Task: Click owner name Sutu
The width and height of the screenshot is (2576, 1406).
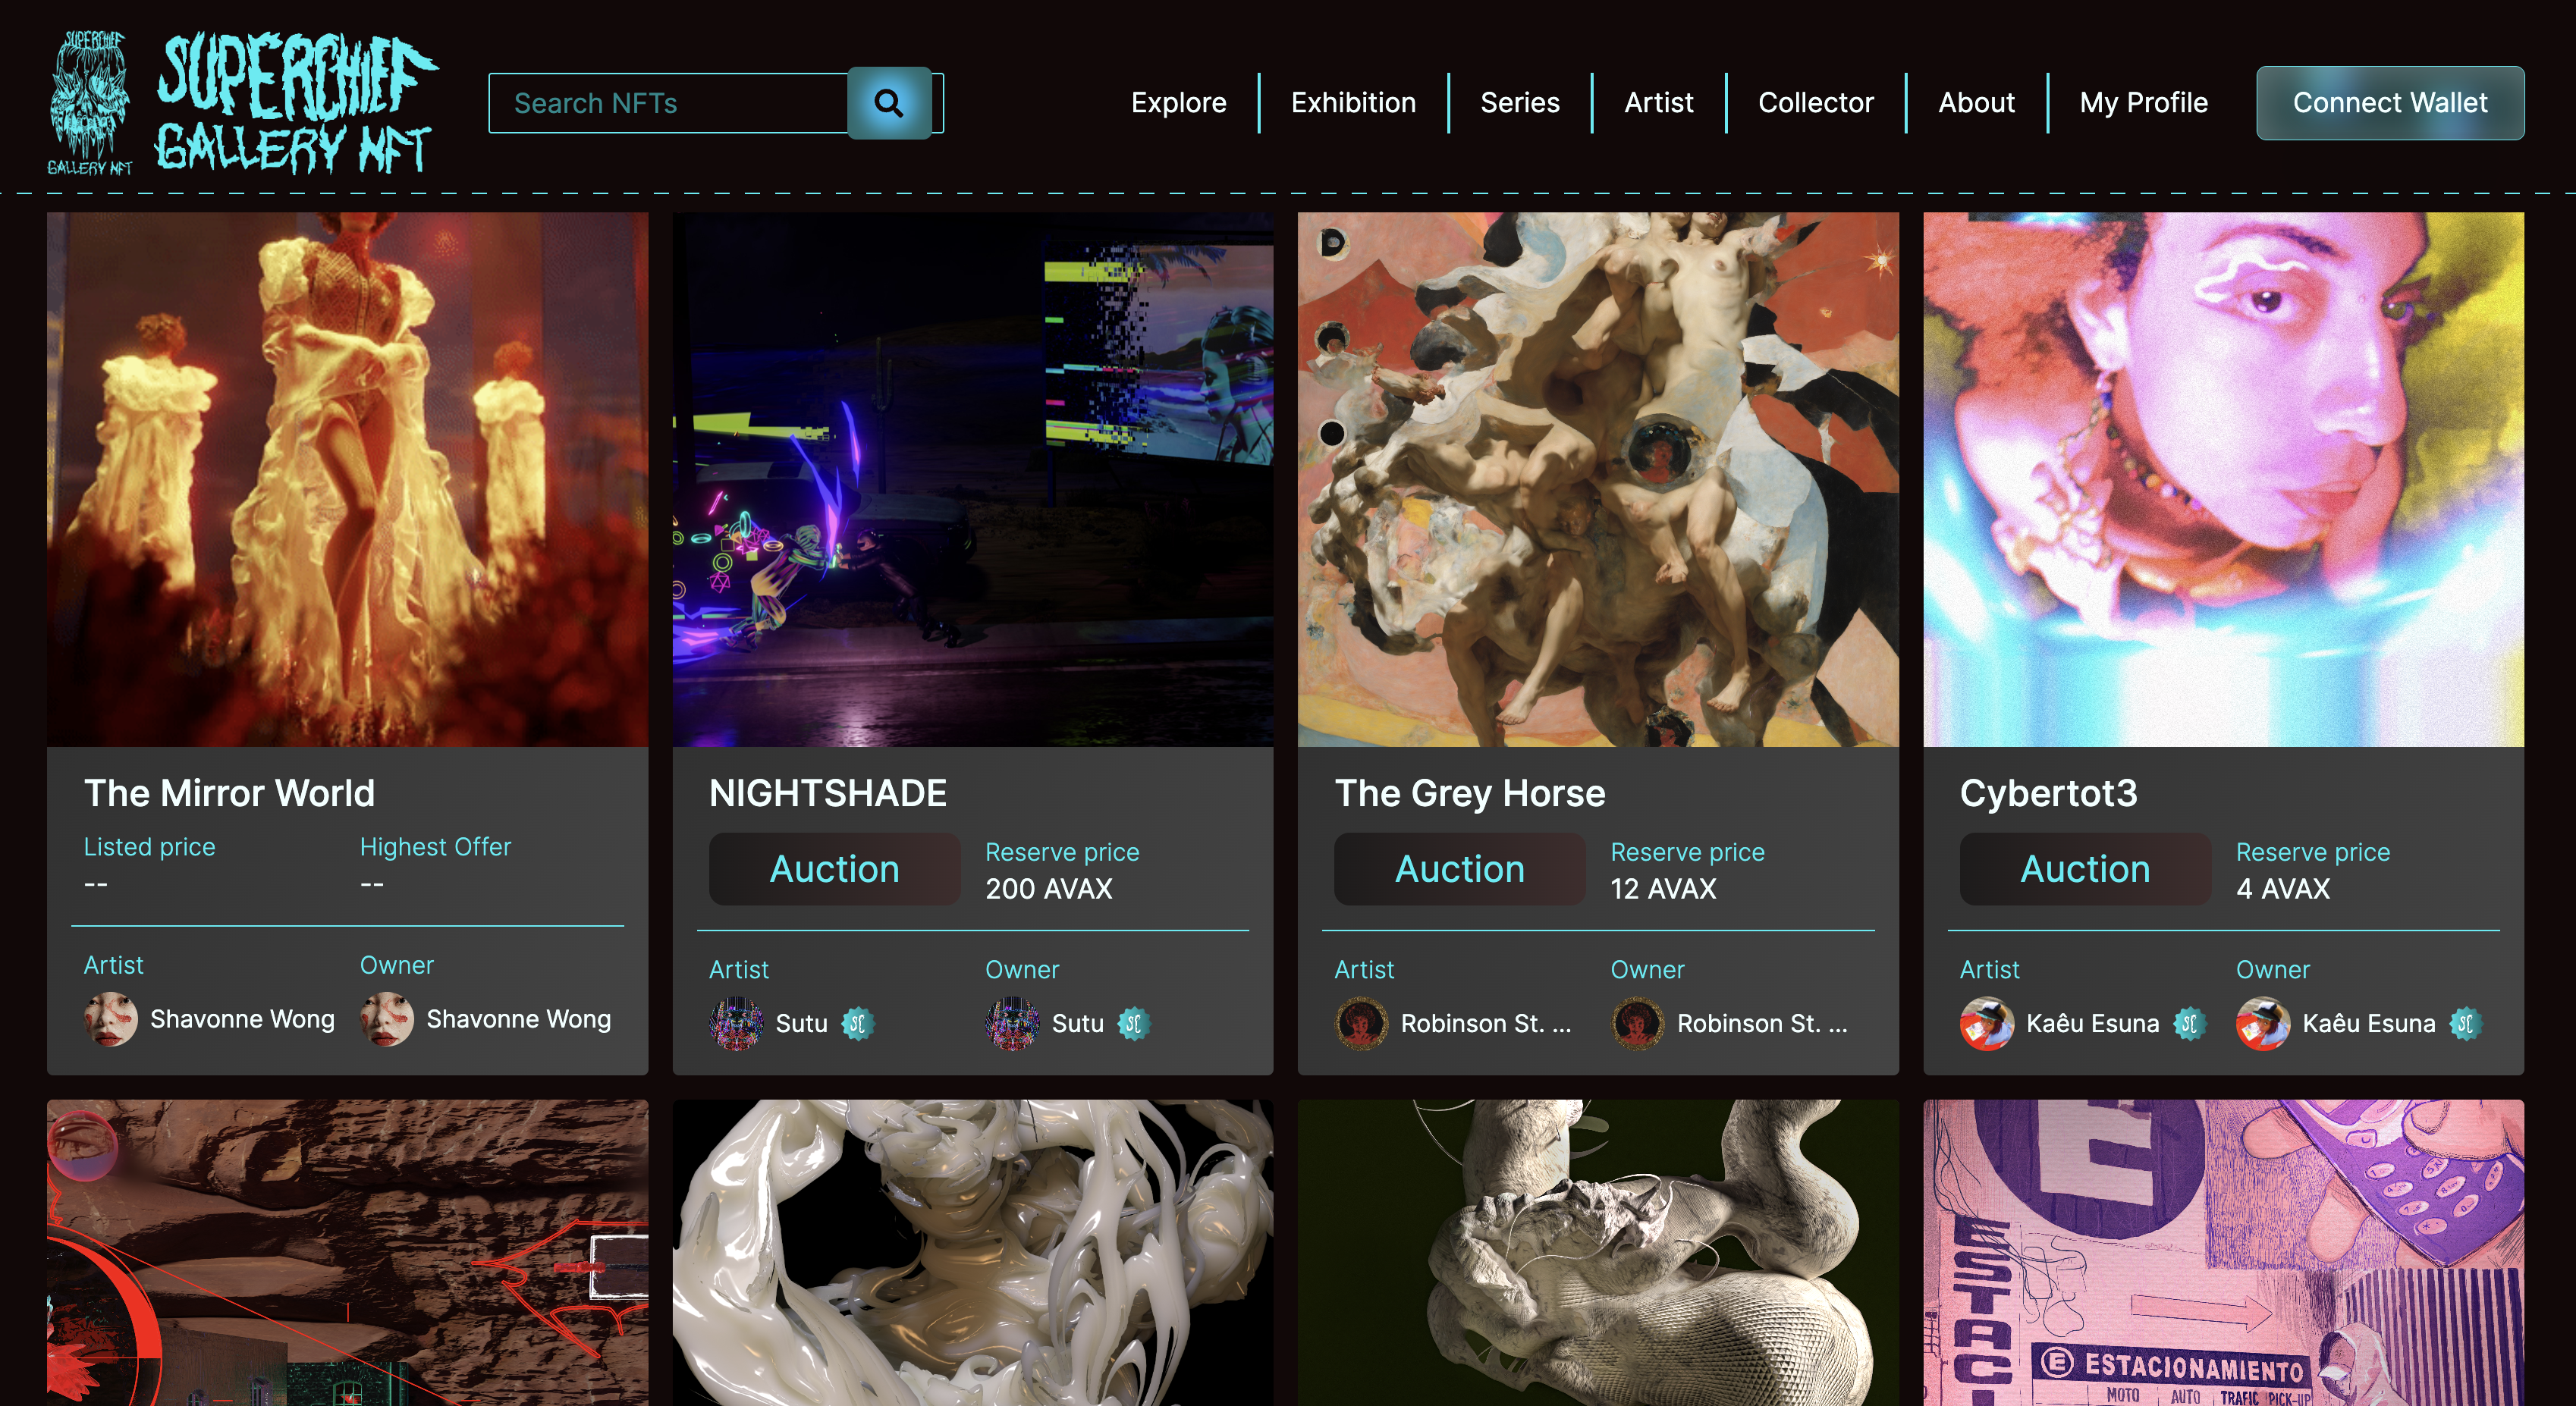Action: point(1077,1023)
